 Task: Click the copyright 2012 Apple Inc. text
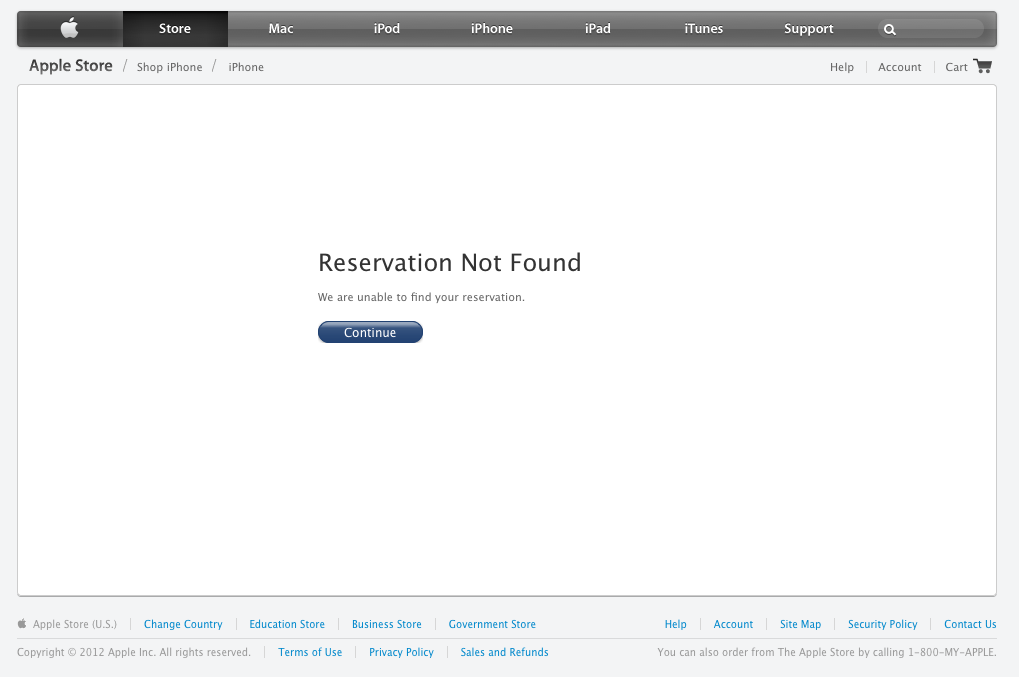click(134, 652)
